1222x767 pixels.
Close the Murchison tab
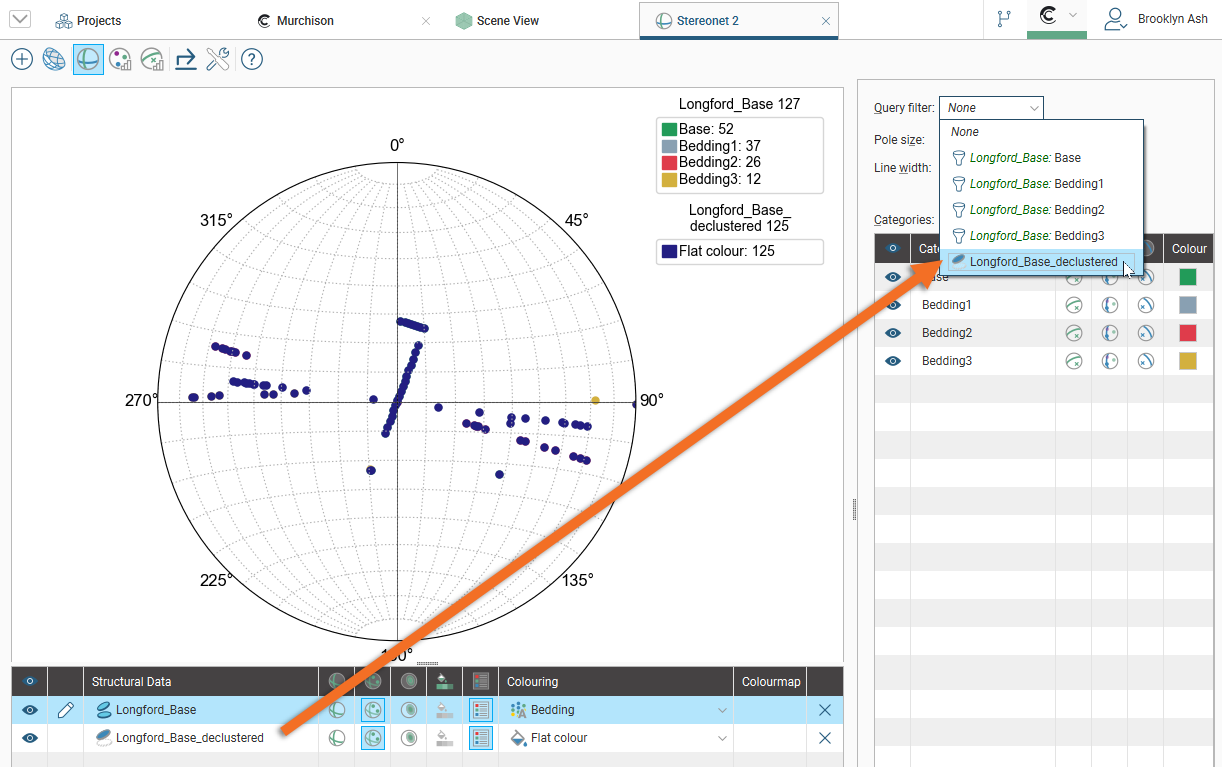click(x=426, y=21)
